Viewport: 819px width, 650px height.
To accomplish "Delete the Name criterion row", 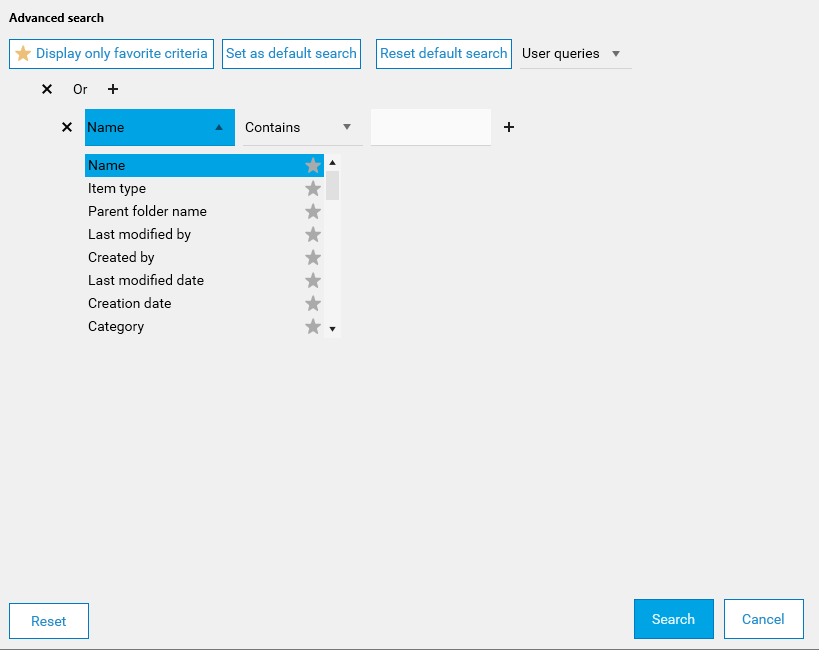I will [67, 127].
